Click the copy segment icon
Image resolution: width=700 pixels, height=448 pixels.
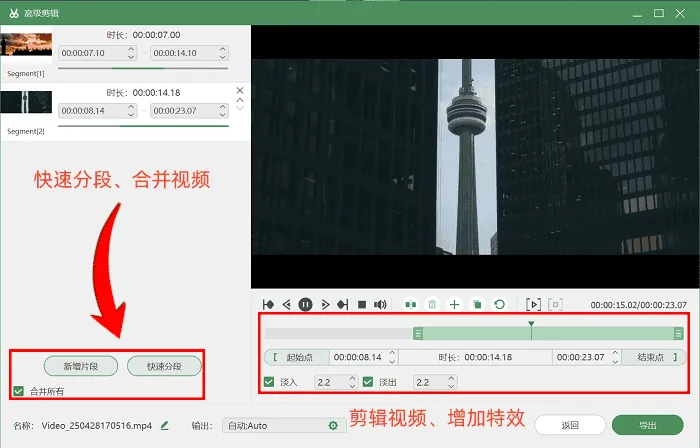click(x=477, y=305)
